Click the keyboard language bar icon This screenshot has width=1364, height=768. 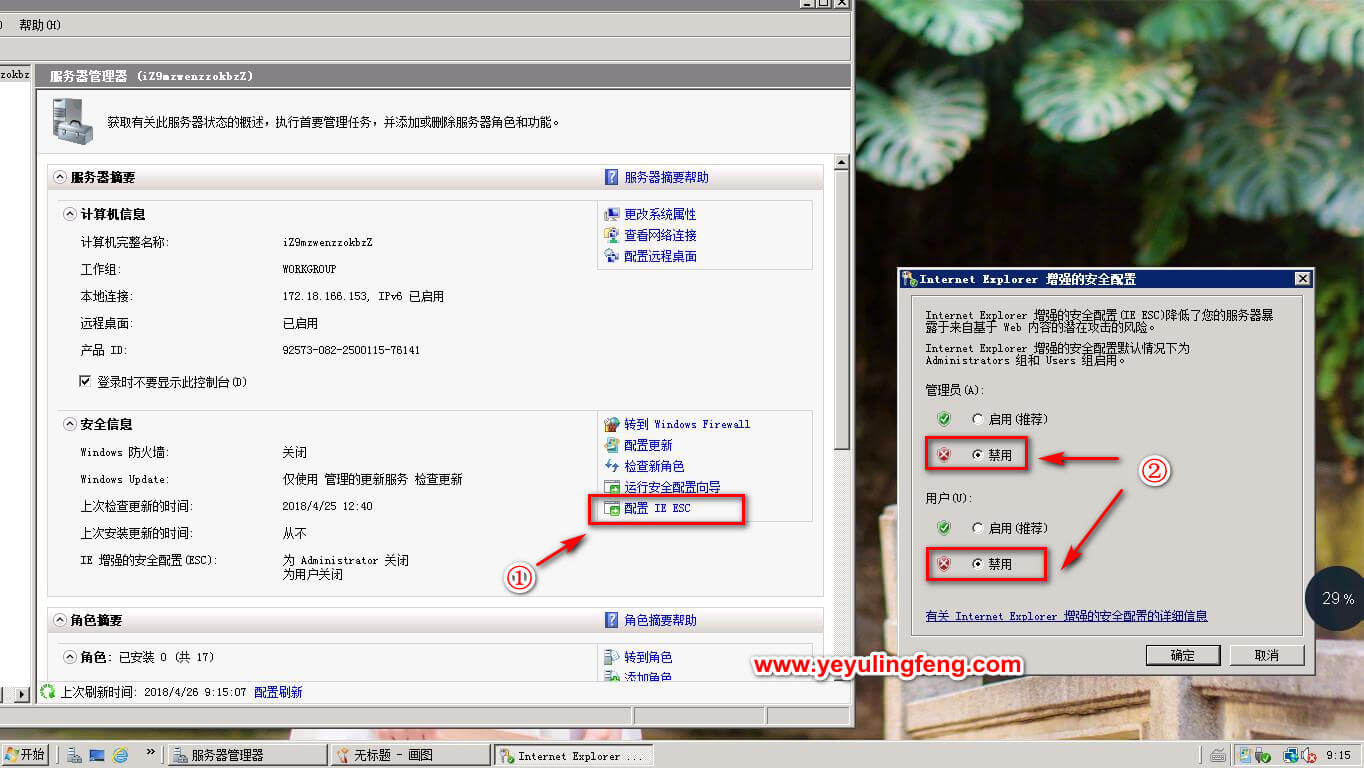click(x=1217, y=755)
